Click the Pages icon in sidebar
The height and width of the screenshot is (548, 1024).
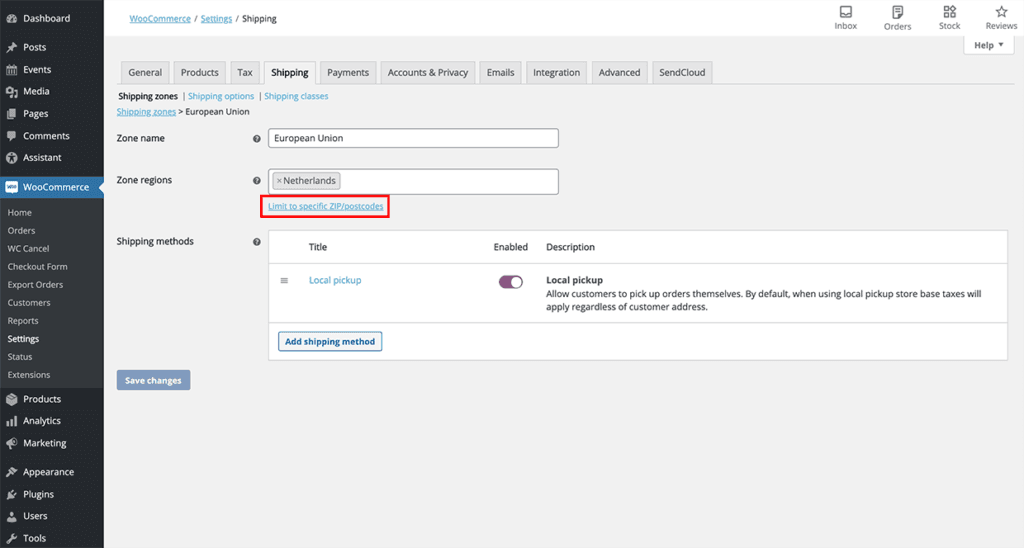(12, 114)
